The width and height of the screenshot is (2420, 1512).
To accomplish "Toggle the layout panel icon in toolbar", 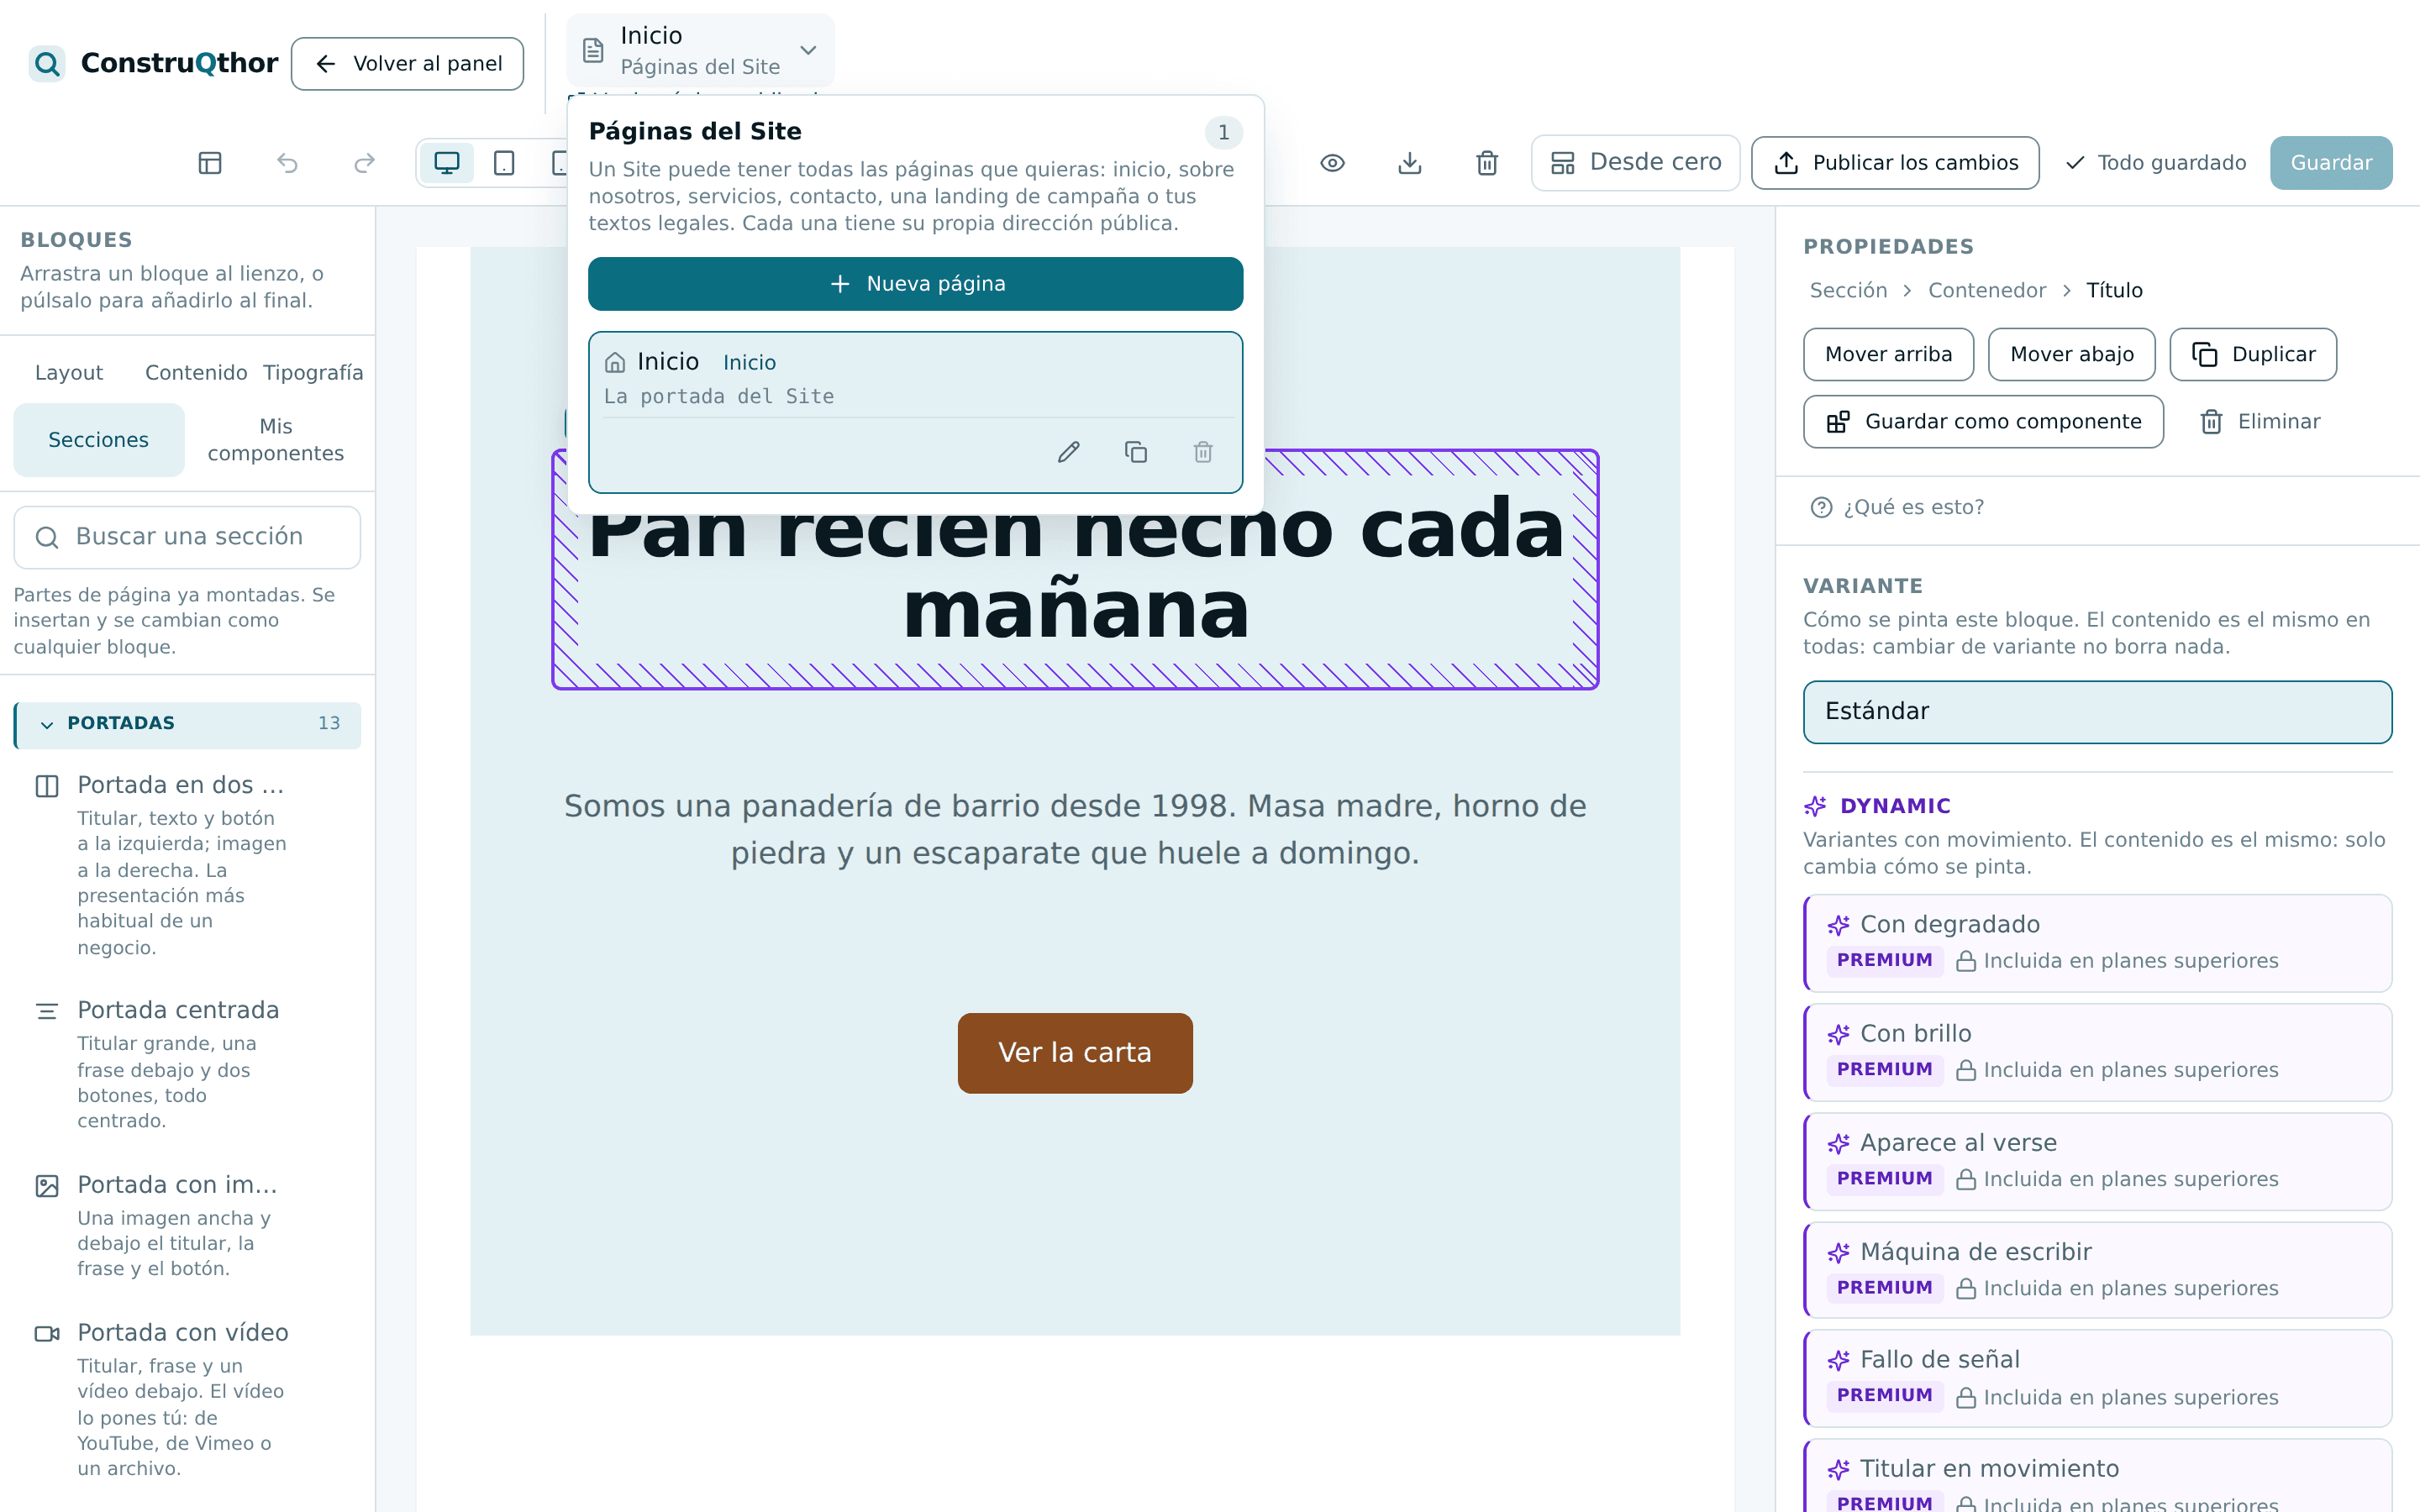I will click(x=210, y=163).
